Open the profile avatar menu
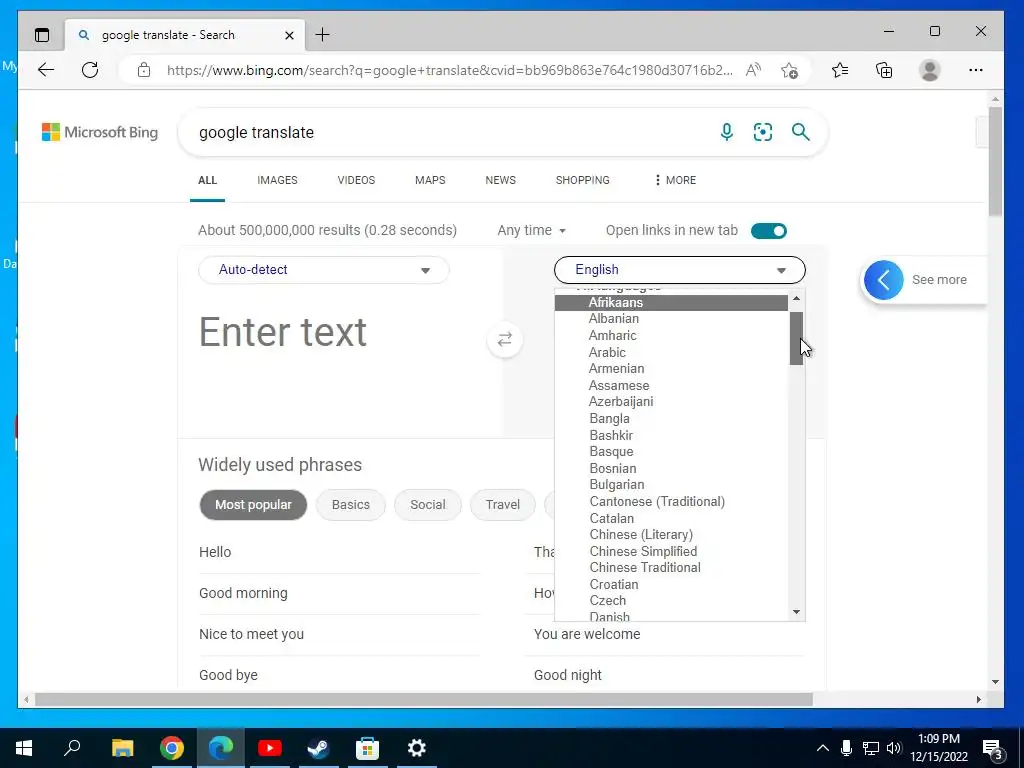Viewport: 1024px width, 768px height. 929,70
